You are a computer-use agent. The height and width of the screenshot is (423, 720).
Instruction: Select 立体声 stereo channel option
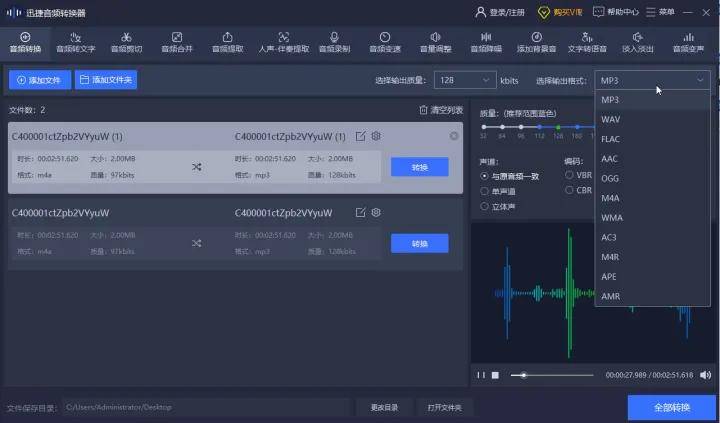tap(497, 207)
